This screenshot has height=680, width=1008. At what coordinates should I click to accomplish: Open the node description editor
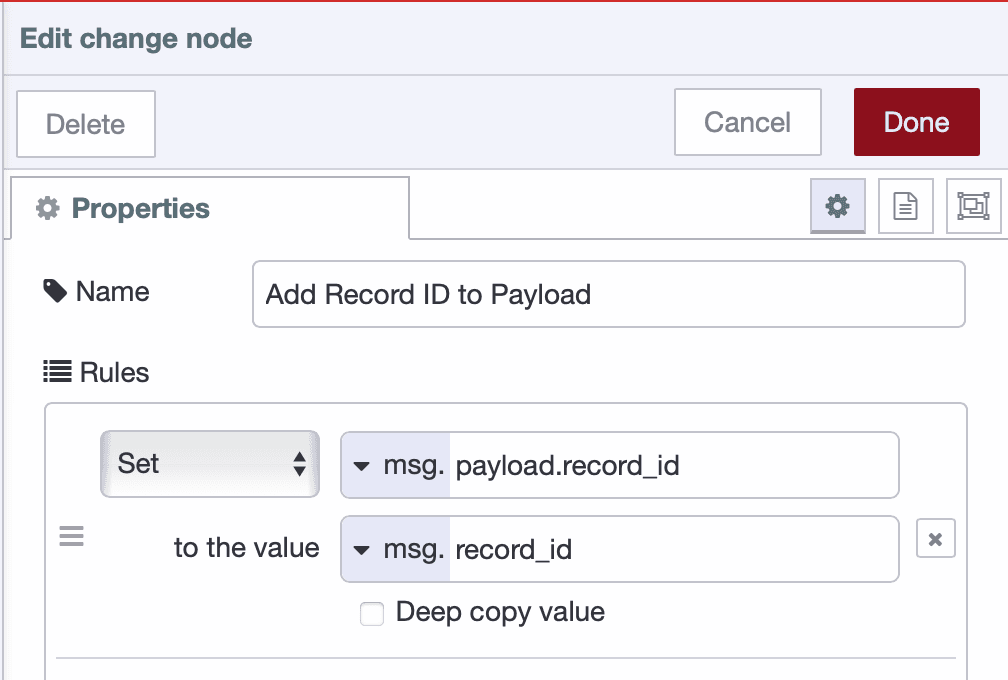coord(905,206)
